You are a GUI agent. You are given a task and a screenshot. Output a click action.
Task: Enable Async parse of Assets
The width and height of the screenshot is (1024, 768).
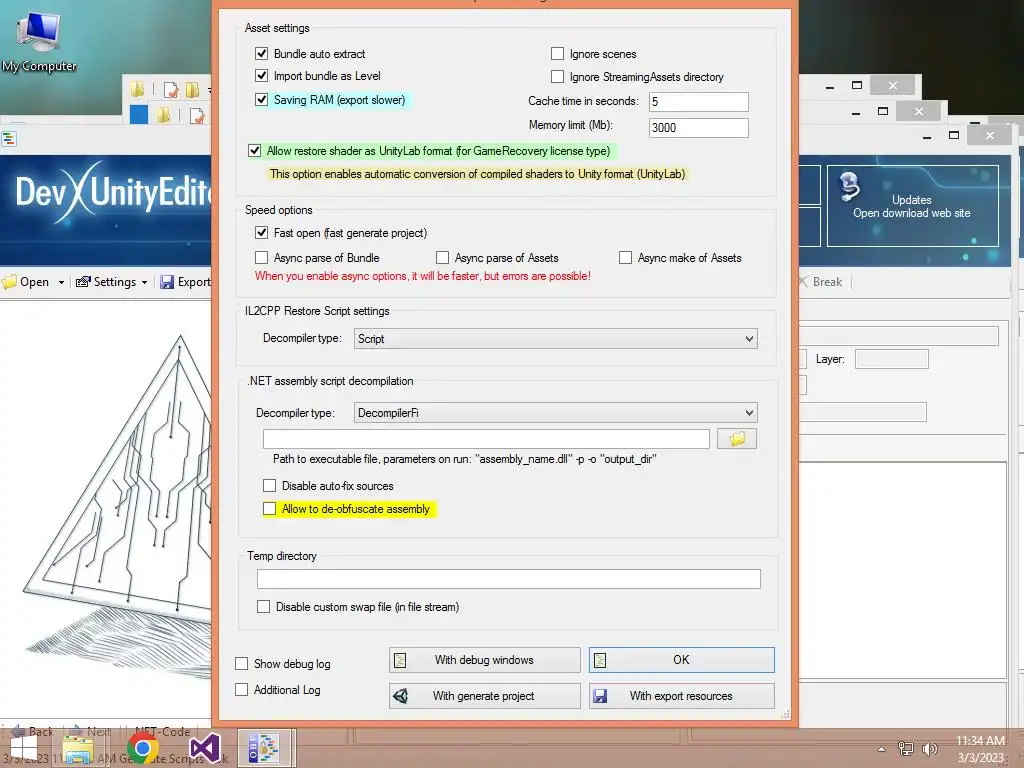443,257
